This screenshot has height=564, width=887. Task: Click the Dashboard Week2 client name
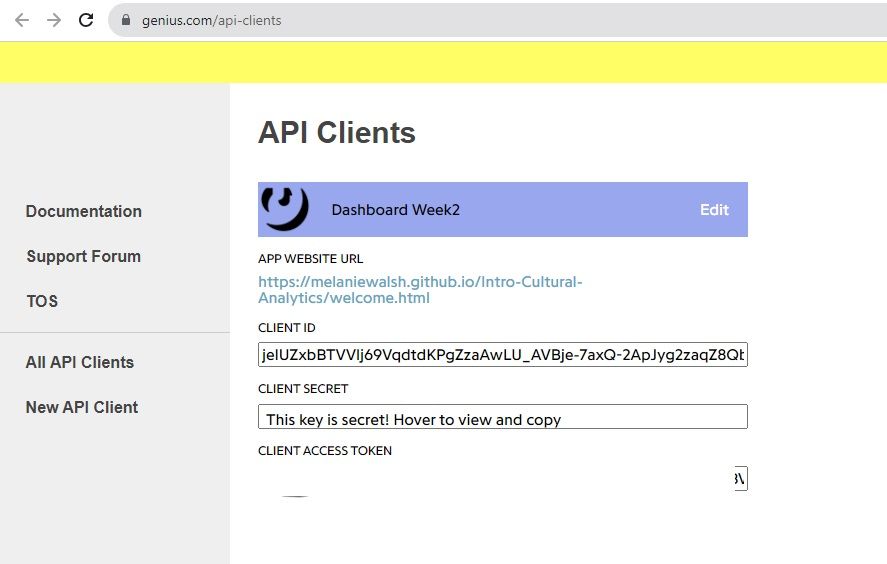pos(395,210)
